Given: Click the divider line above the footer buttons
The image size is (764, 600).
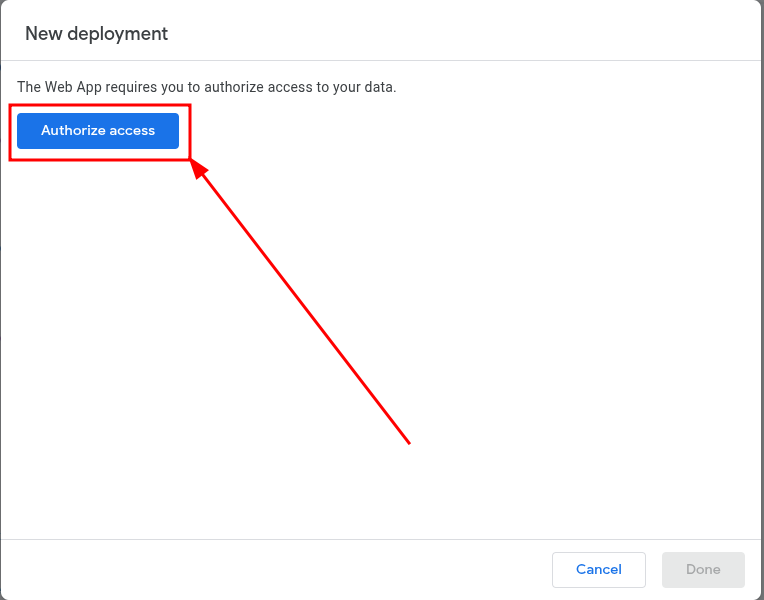Looking at the screenshot, I should click(382, 539).
